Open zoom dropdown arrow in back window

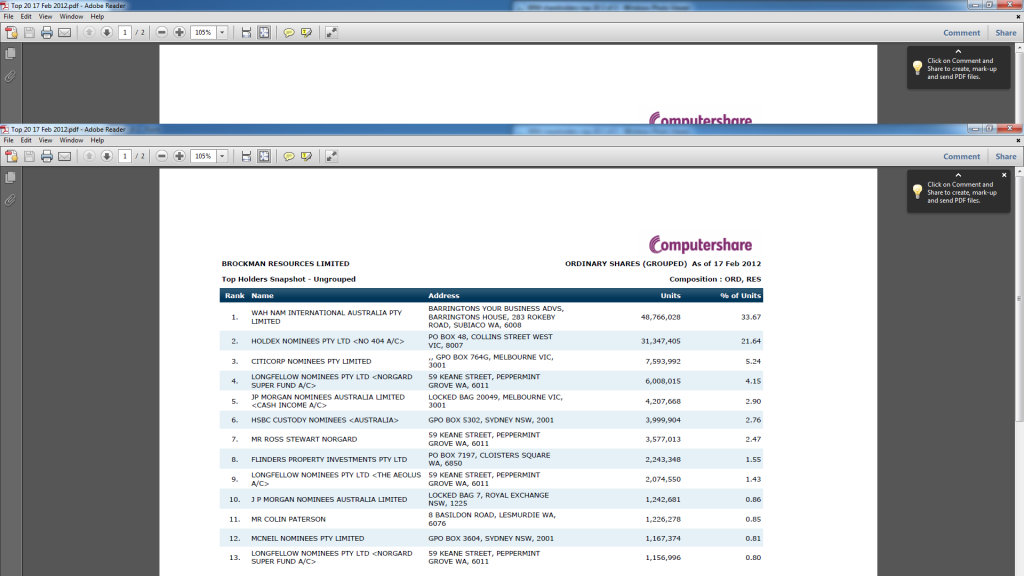[x=222, y=32]
